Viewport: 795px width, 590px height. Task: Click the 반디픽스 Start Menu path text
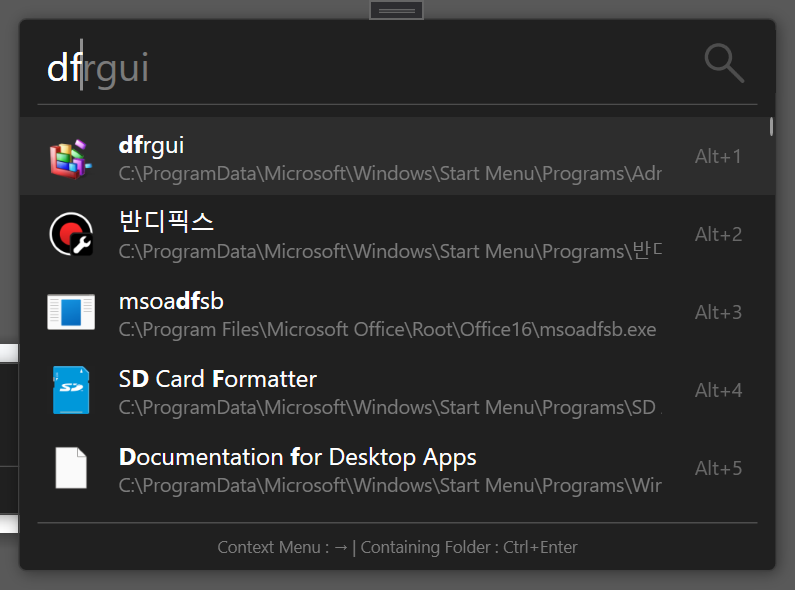coord(390,251)
